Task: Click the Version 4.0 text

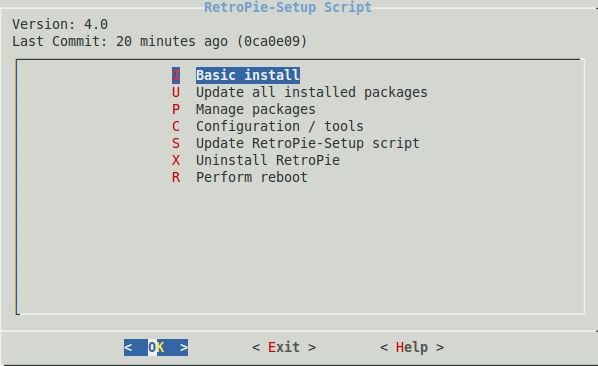Action: 60,24
